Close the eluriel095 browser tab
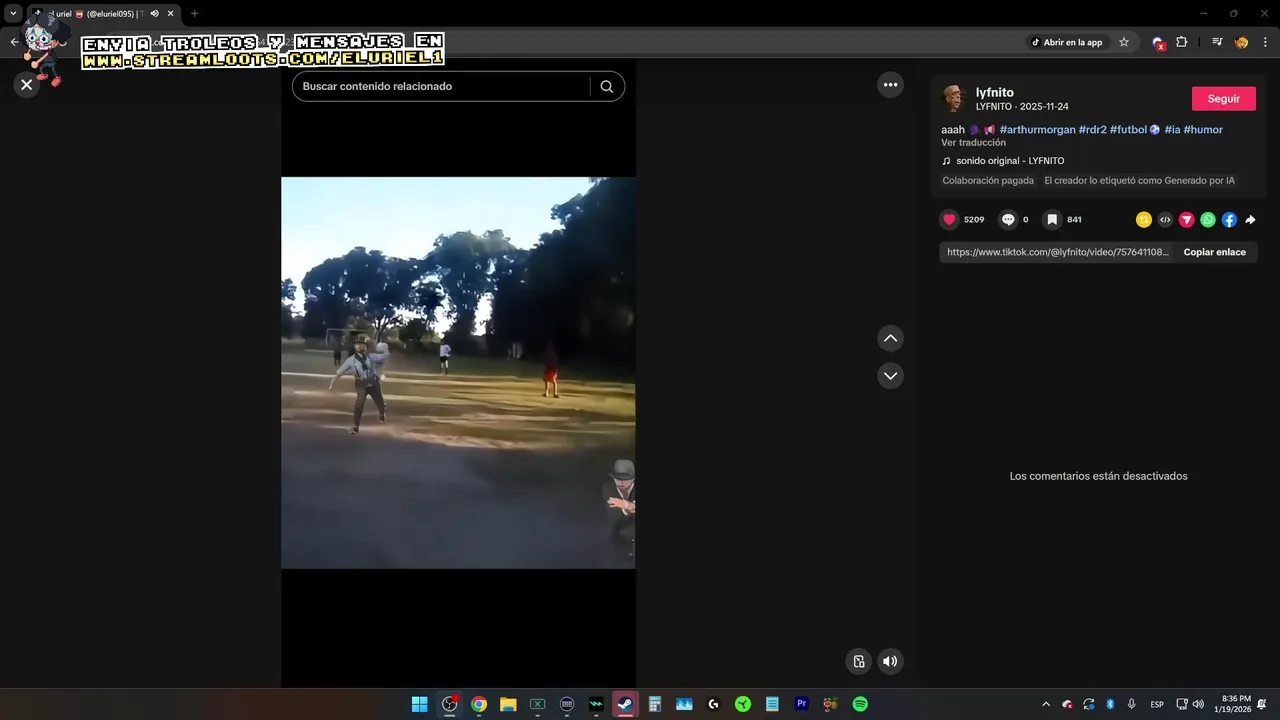The width and height of the screenshot is (1280, 720). coord(171,14)
